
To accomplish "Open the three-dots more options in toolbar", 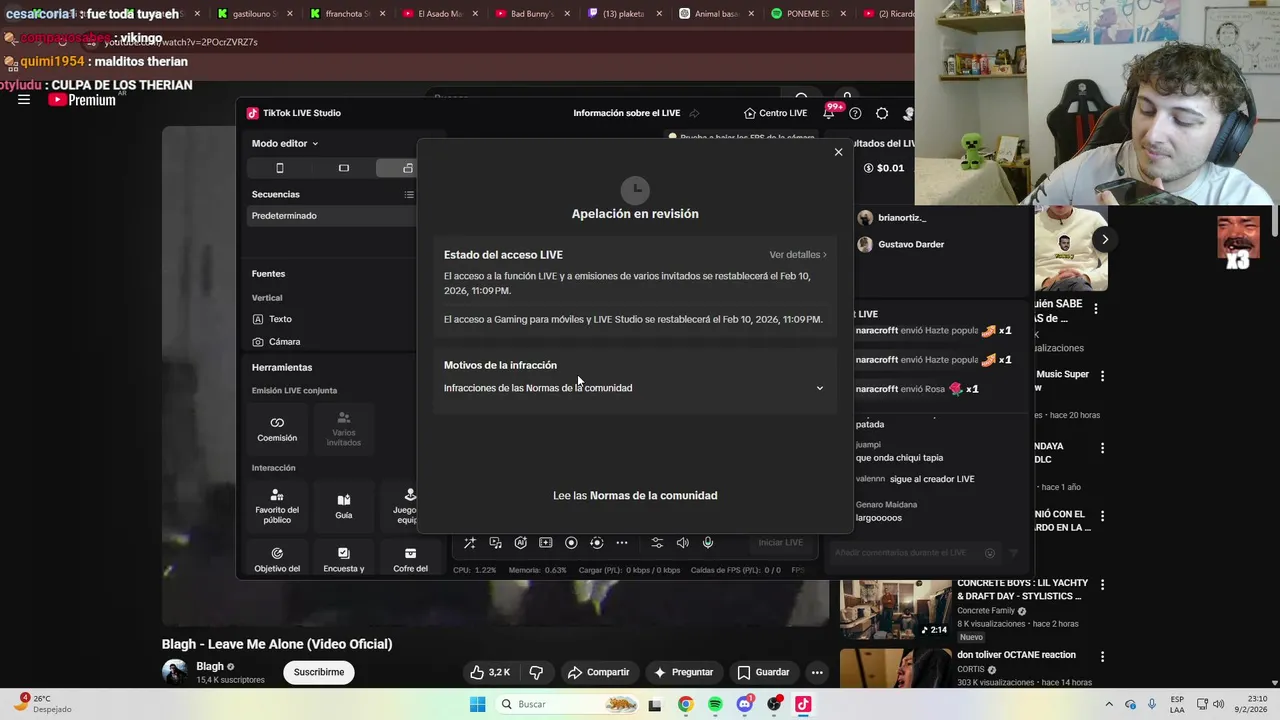I will click(x=622, y=543).
